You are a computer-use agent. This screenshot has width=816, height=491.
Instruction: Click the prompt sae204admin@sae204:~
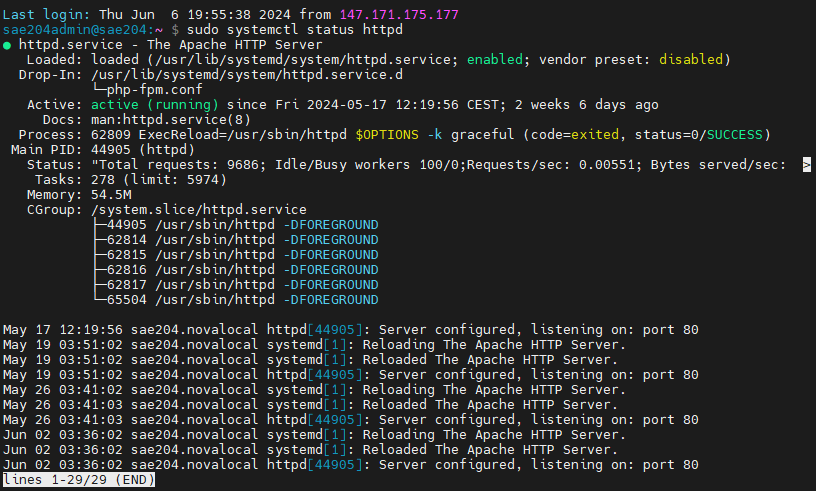click(x=83, y=30)
